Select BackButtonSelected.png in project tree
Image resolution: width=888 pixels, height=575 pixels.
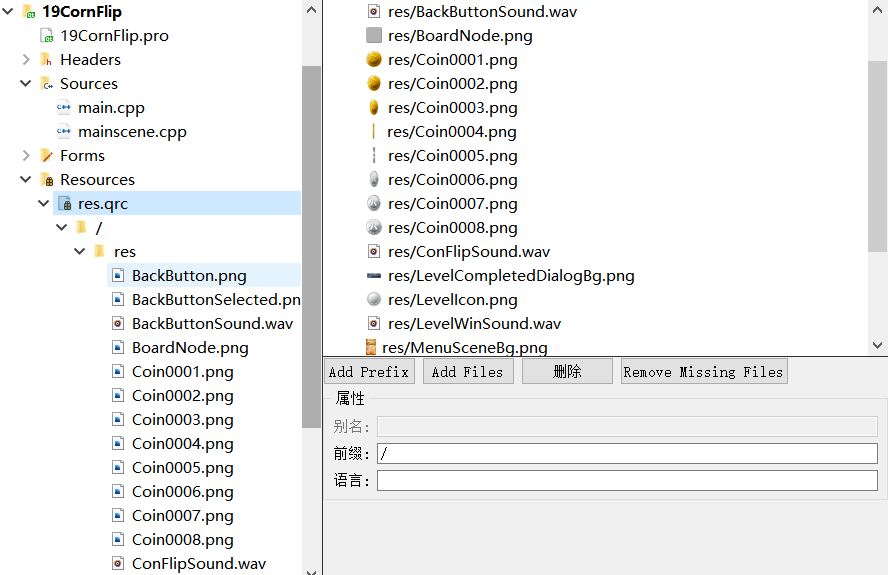(x=216, y=300)
